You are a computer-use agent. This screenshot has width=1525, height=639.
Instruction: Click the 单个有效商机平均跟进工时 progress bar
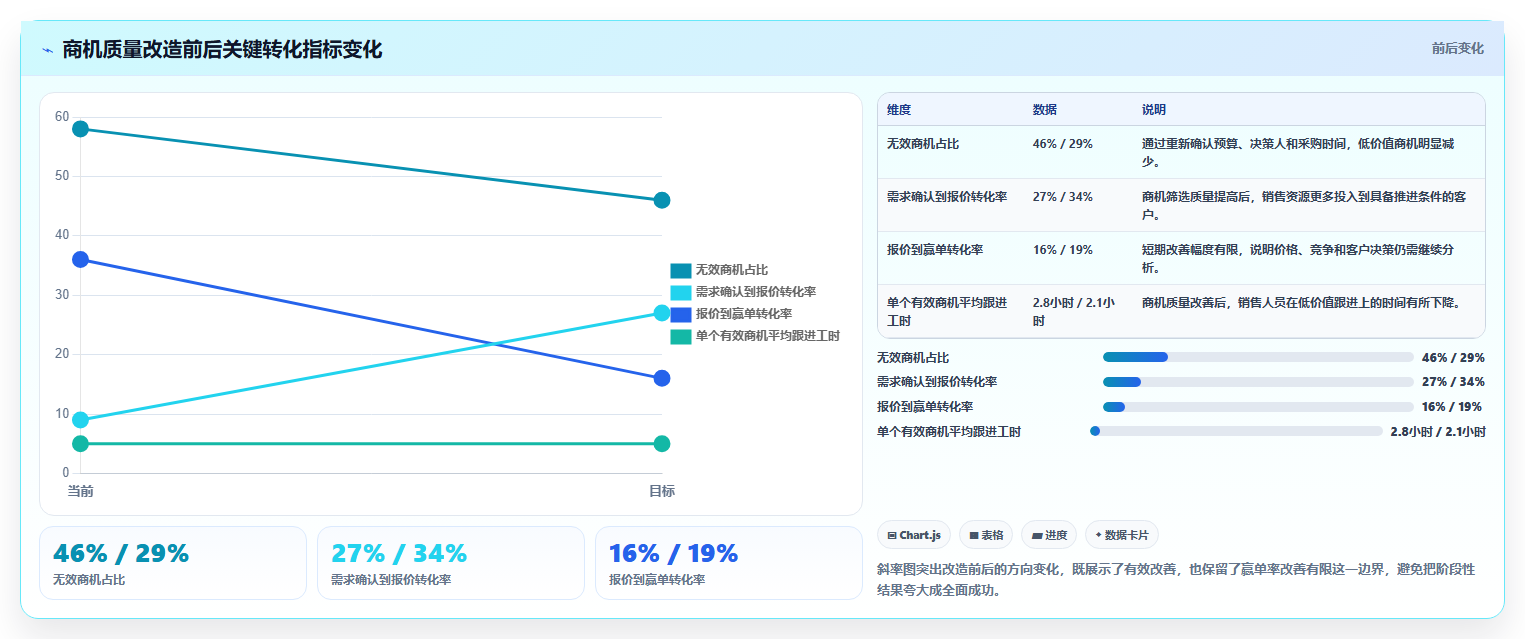tap(1236, 431)
